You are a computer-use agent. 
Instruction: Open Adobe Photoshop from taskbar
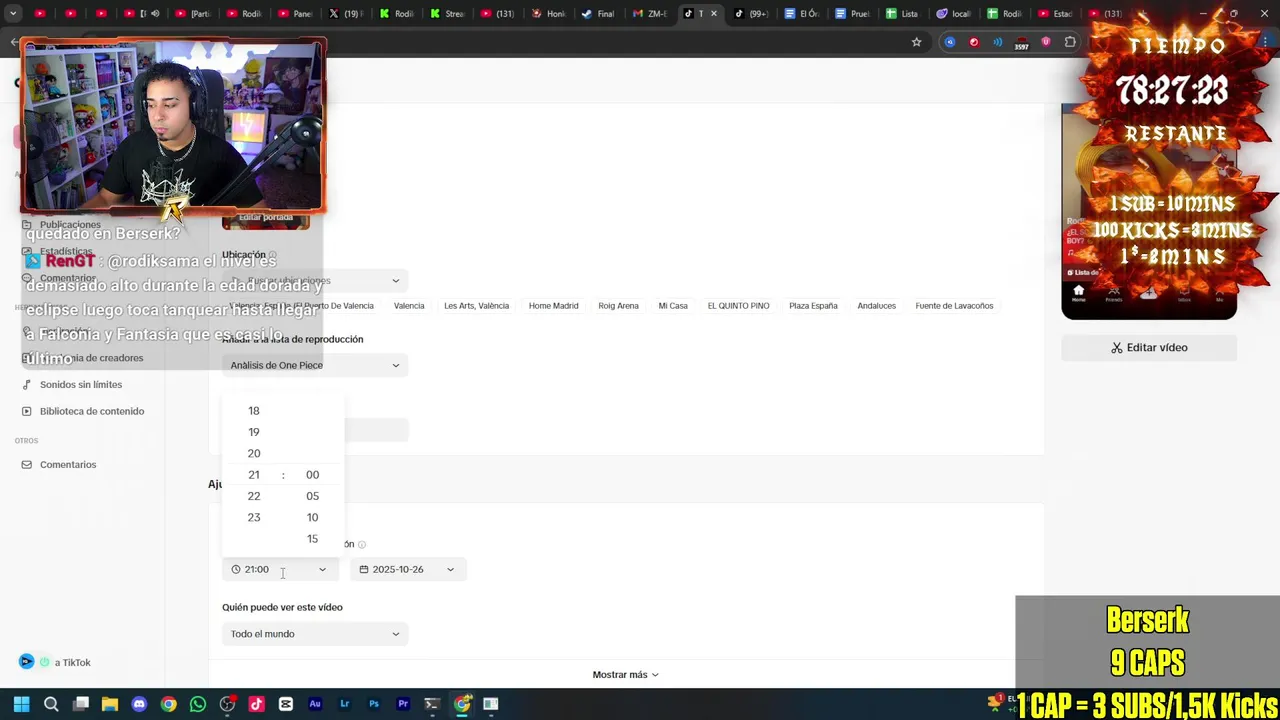(374, 704)
